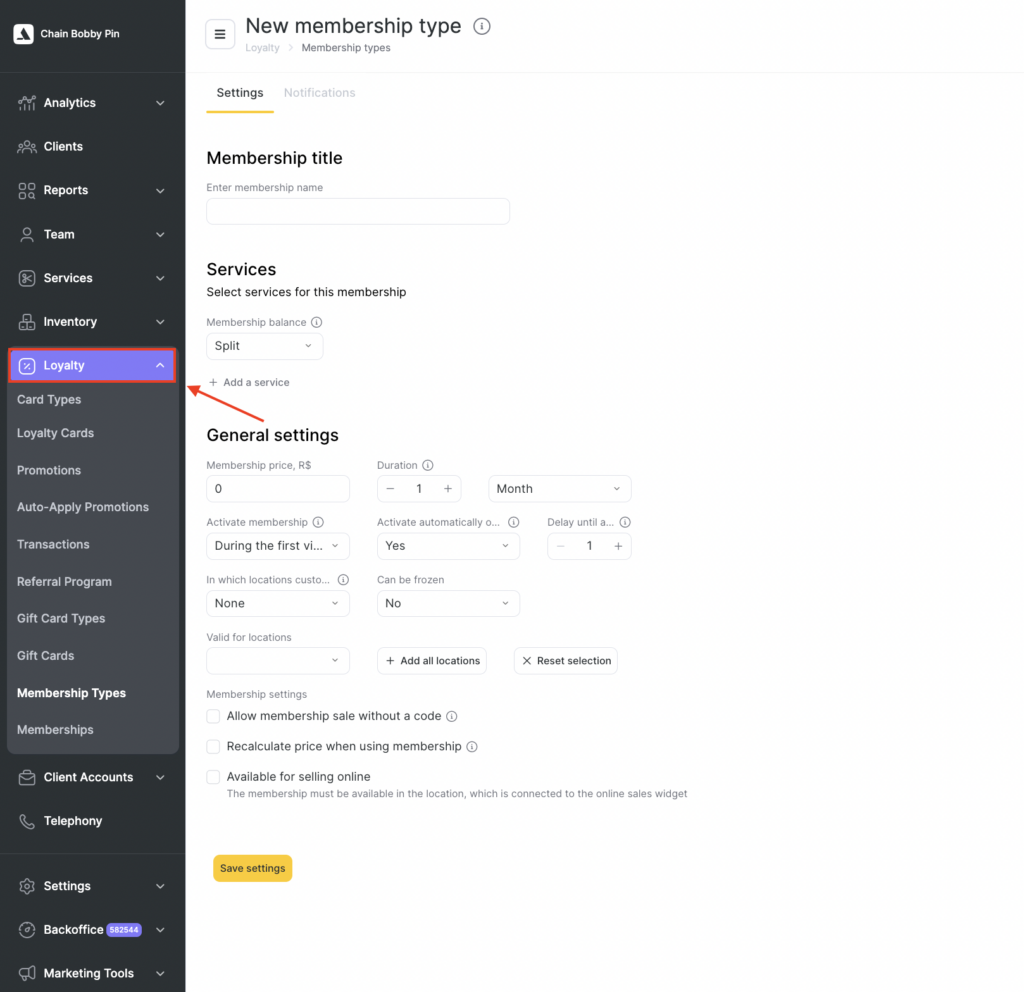Check Recalculate price when using membership
1024x992 pixels.
[x=213, y=746]
